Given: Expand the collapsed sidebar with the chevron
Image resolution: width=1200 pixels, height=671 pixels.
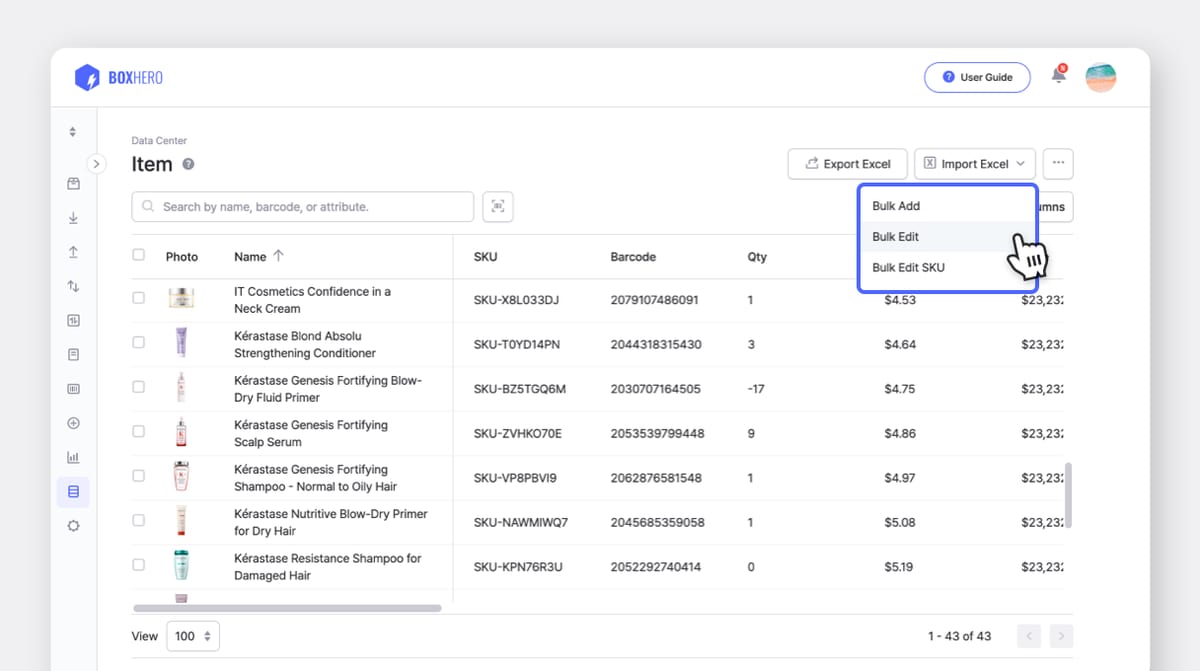Looking at the screenshot, I should coord(96,163).
